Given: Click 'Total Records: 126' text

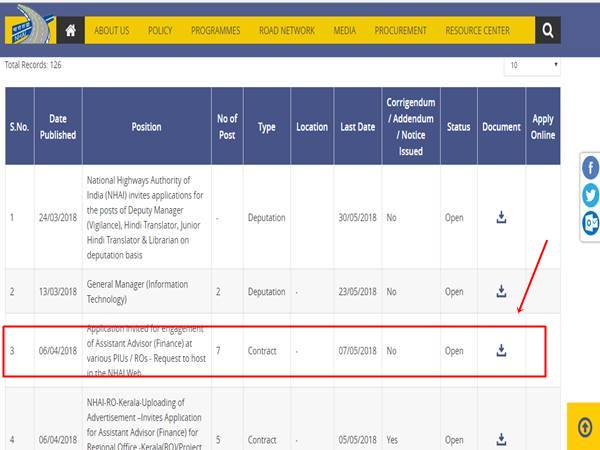Looking at the screenshot, I should tap(33, 65).
